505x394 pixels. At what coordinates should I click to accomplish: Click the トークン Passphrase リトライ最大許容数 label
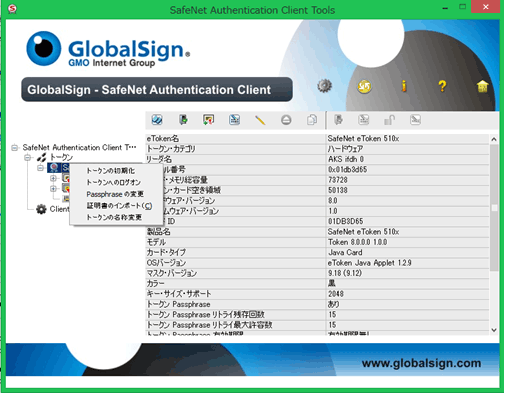pos(209,325)
